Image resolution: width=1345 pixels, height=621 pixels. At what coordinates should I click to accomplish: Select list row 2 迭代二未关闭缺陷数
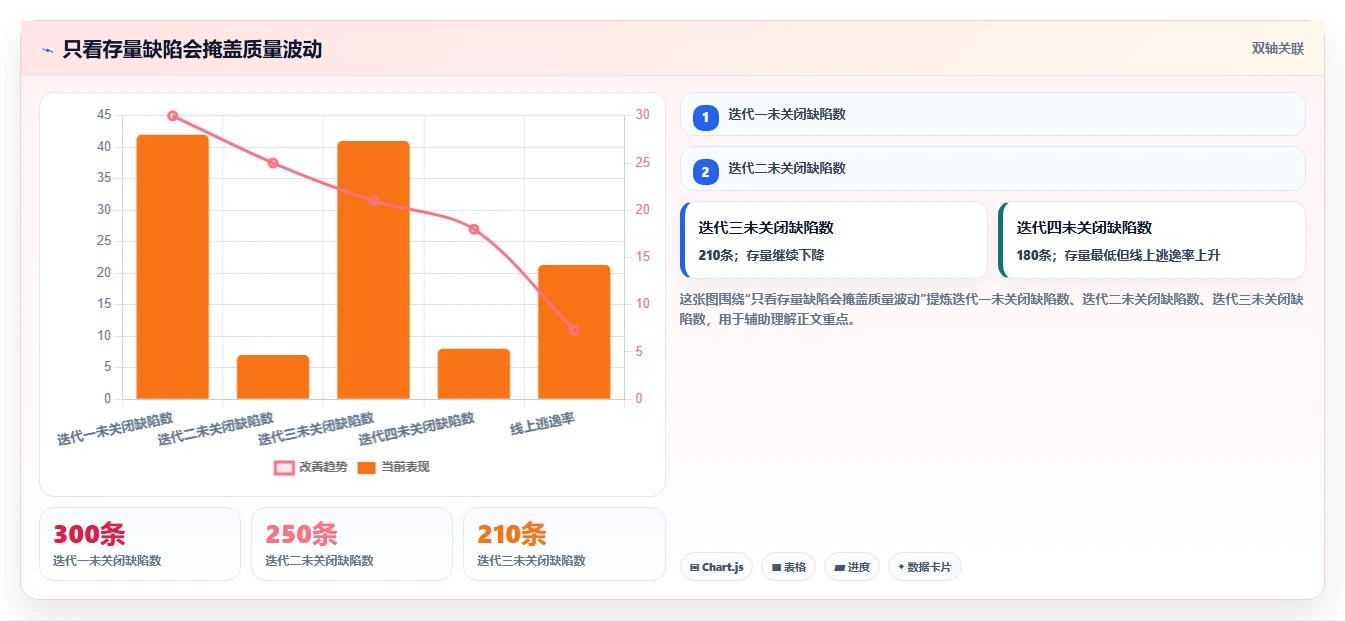[x=992, y=168]
